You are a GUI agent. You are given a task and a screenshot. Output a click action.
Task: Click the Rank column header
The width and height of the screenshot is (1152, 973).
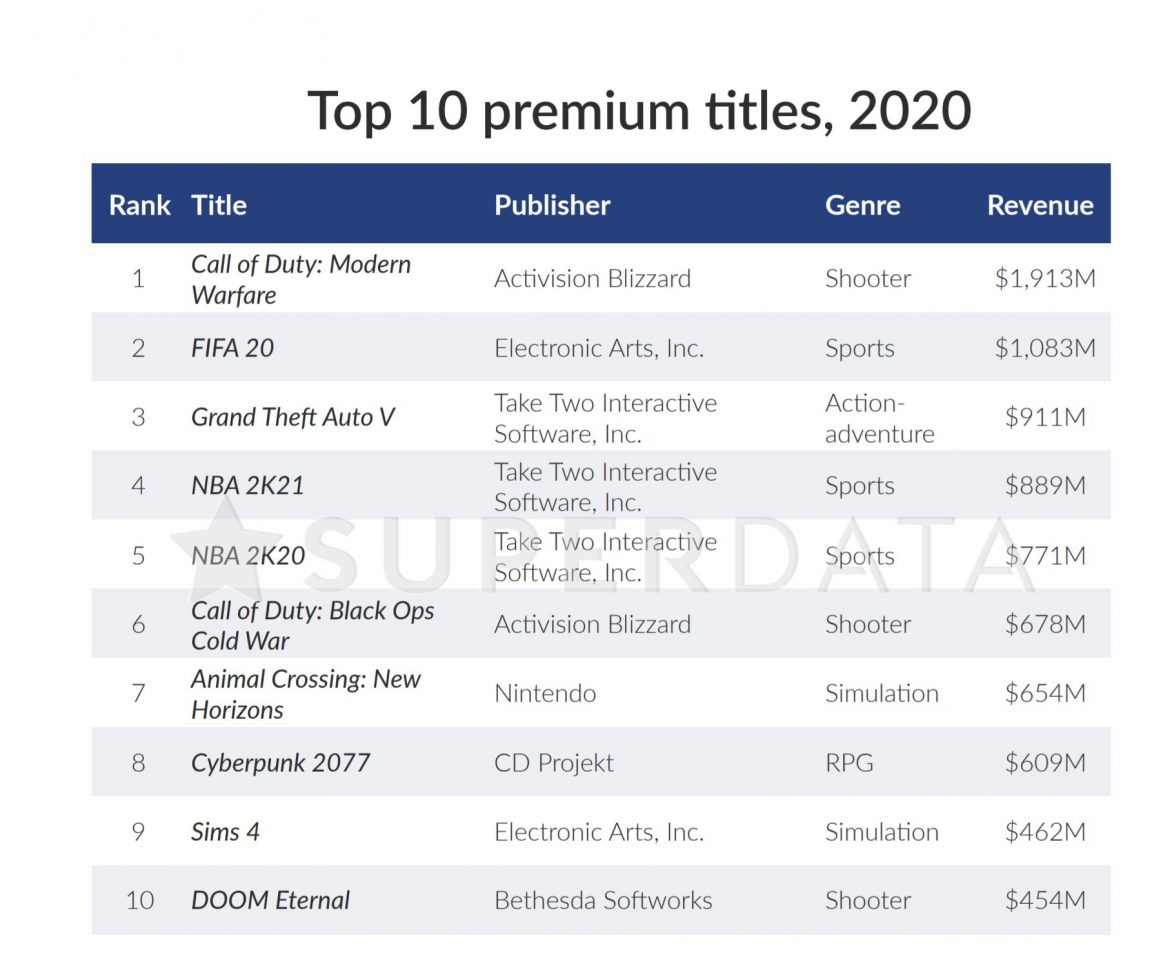(139, 205)
